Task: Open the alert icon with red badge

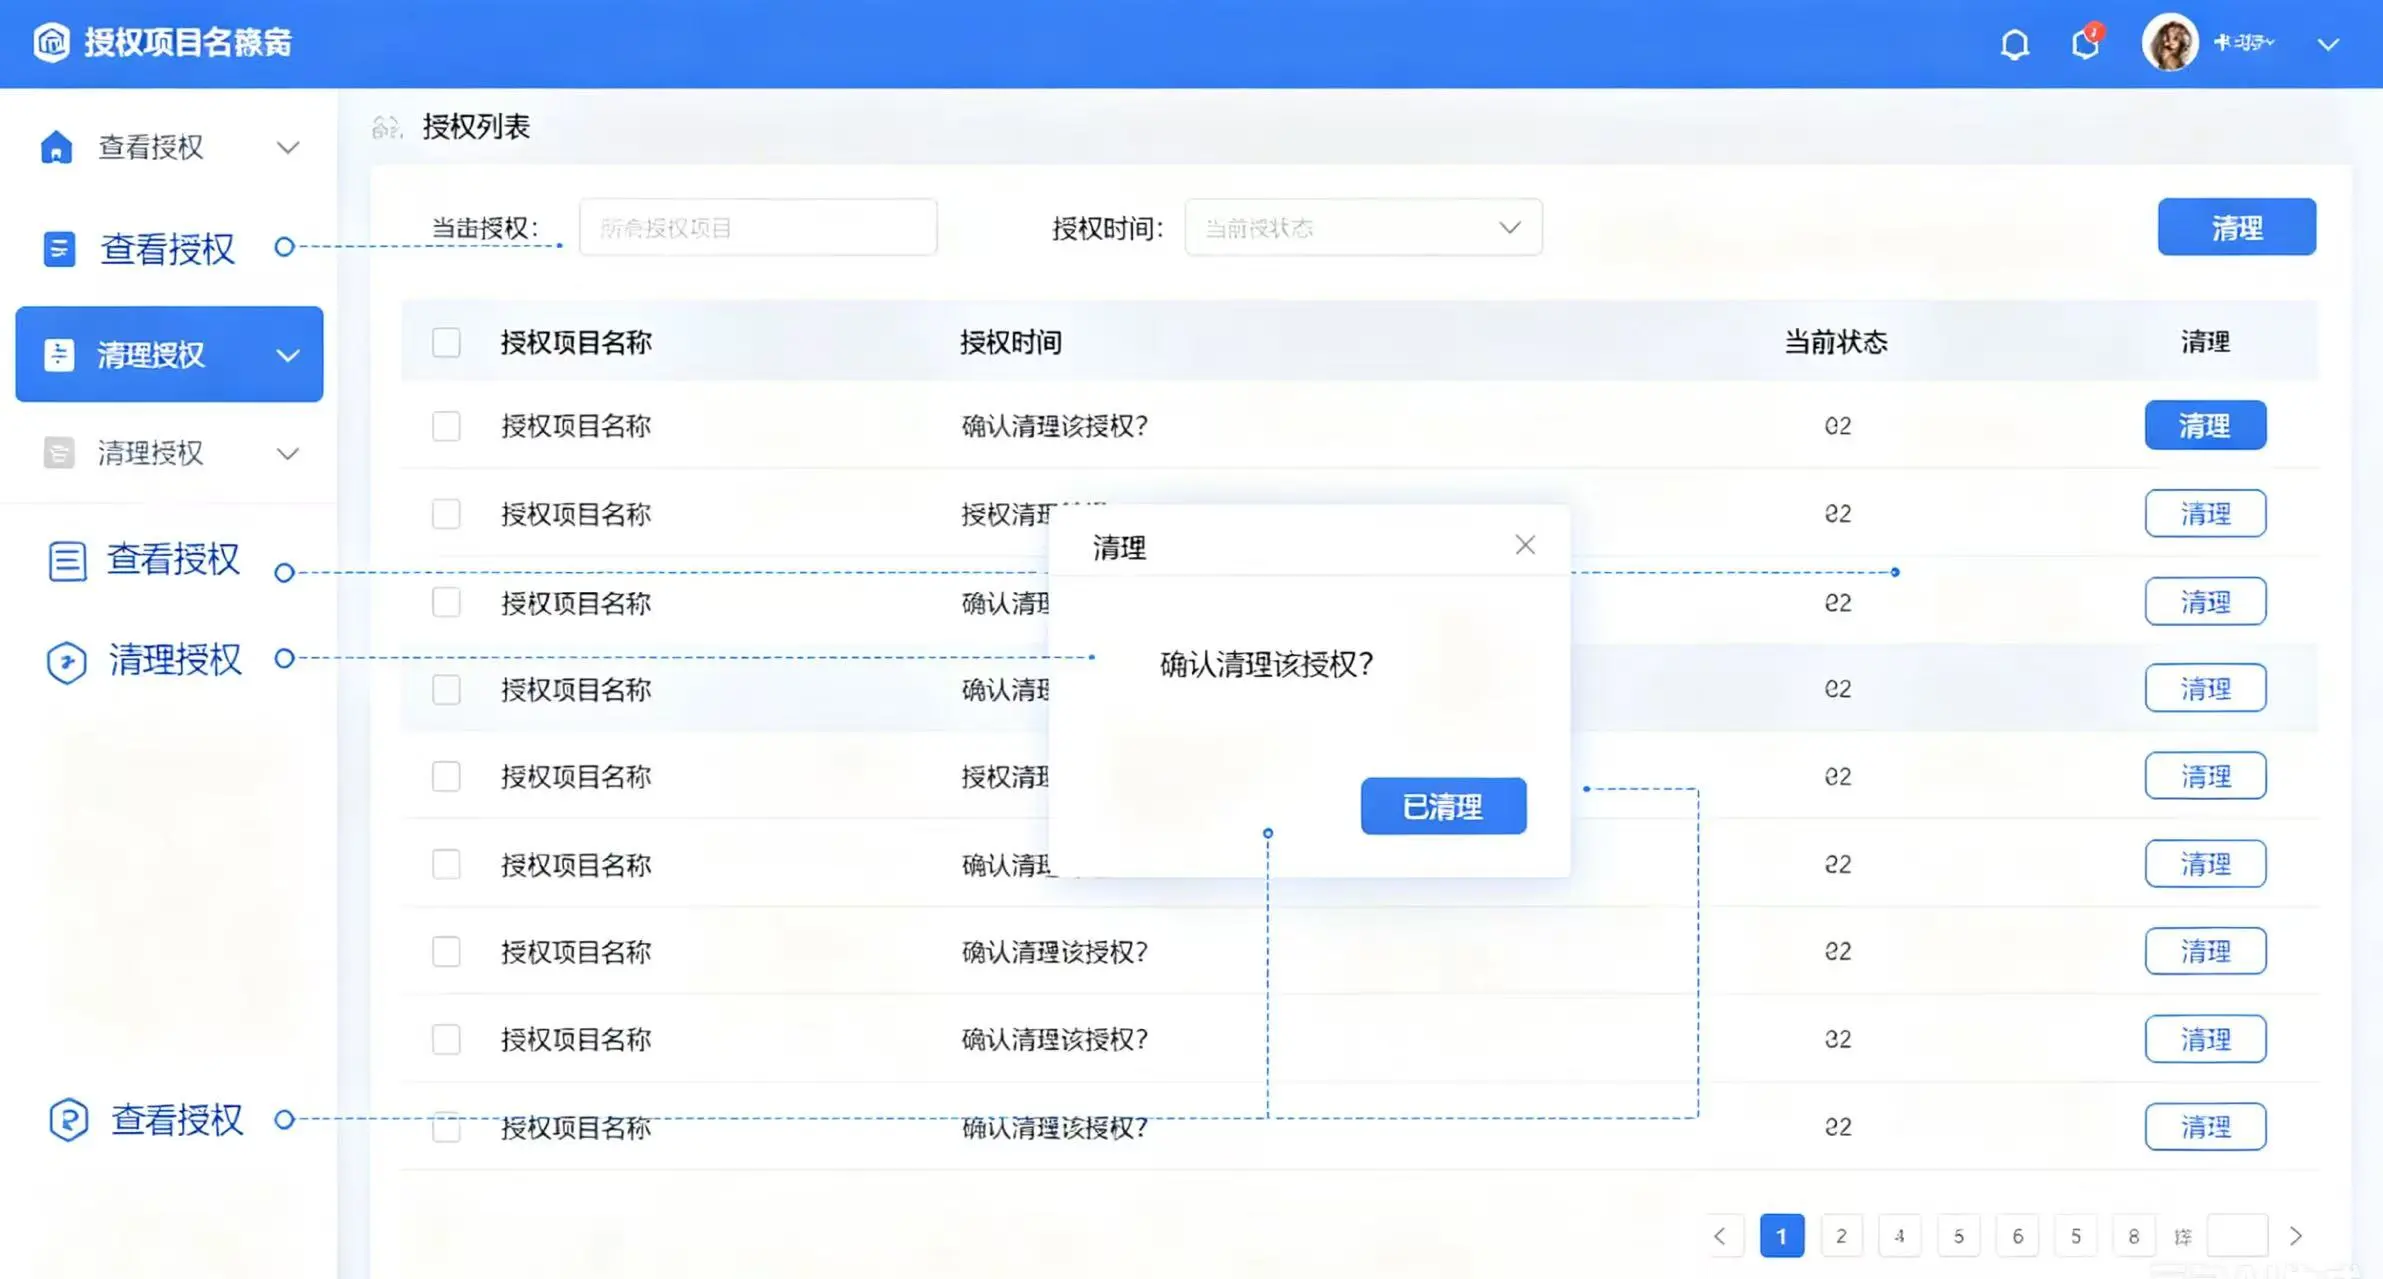Action: pyautogui.click(x=2086, y=43)
